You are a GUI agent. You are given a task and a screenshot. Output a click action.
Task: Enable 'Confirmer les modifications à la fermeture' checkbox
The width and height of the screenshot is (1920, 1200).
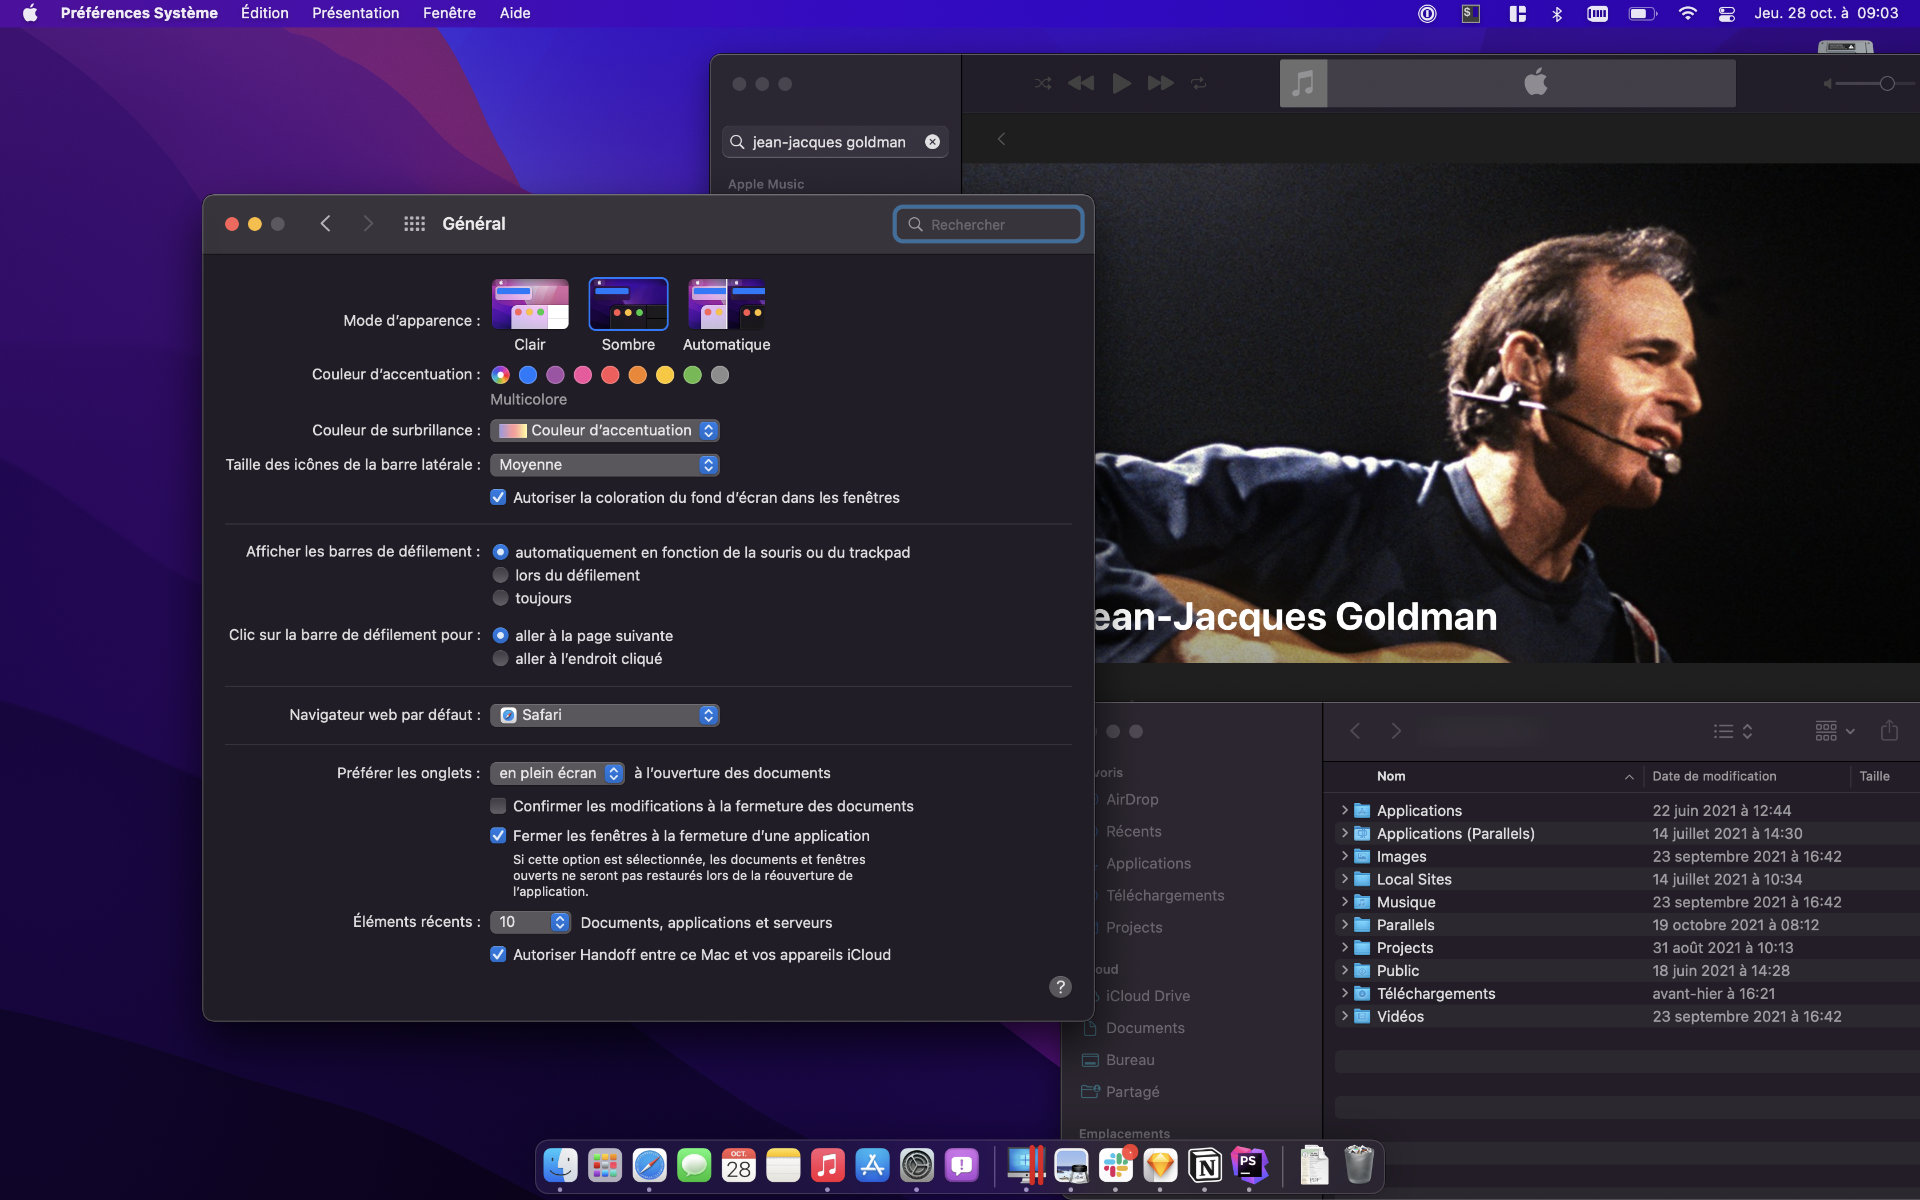498,806
